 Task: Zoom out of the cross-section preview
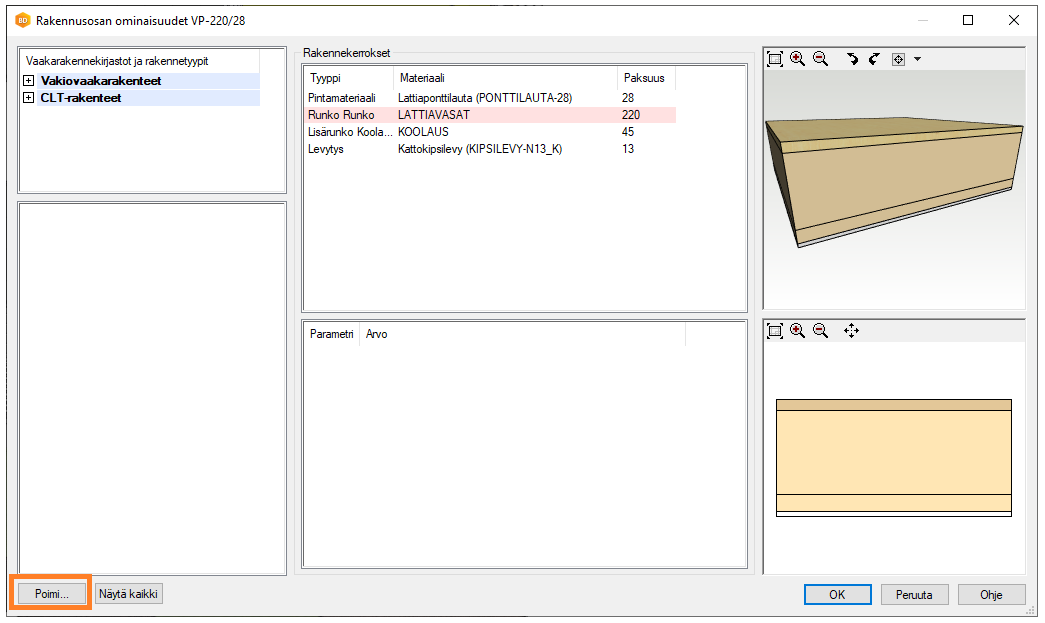[x=820, y=330]
